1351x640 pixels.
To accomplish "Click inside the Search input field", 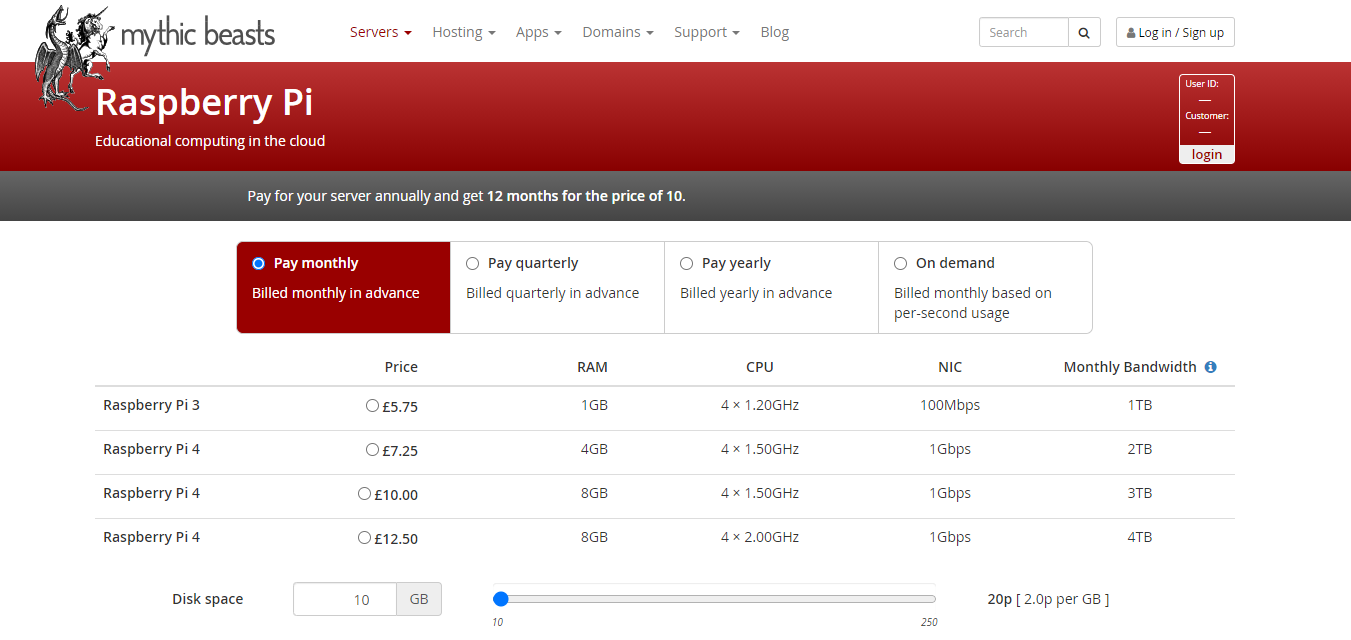I will (1024, 32).
